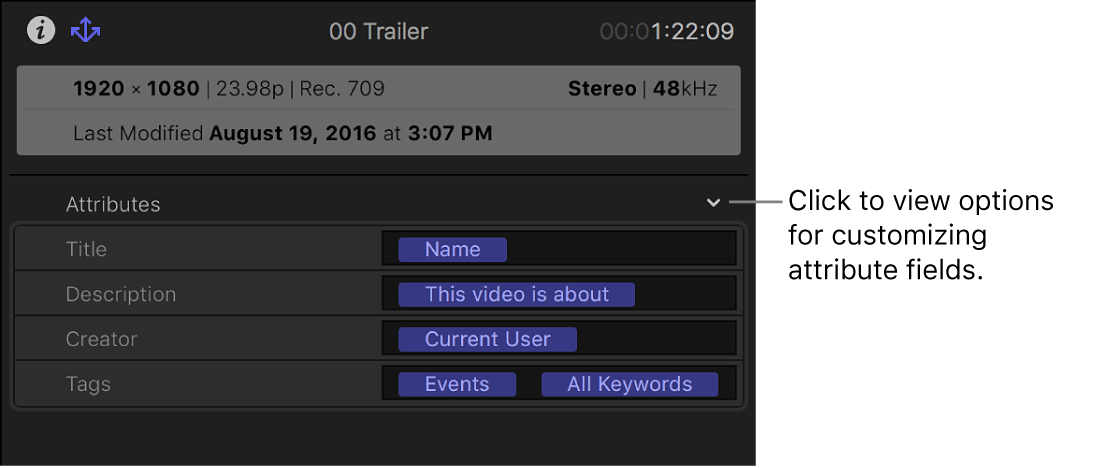Click empty space in the Title field

point(620,249)
